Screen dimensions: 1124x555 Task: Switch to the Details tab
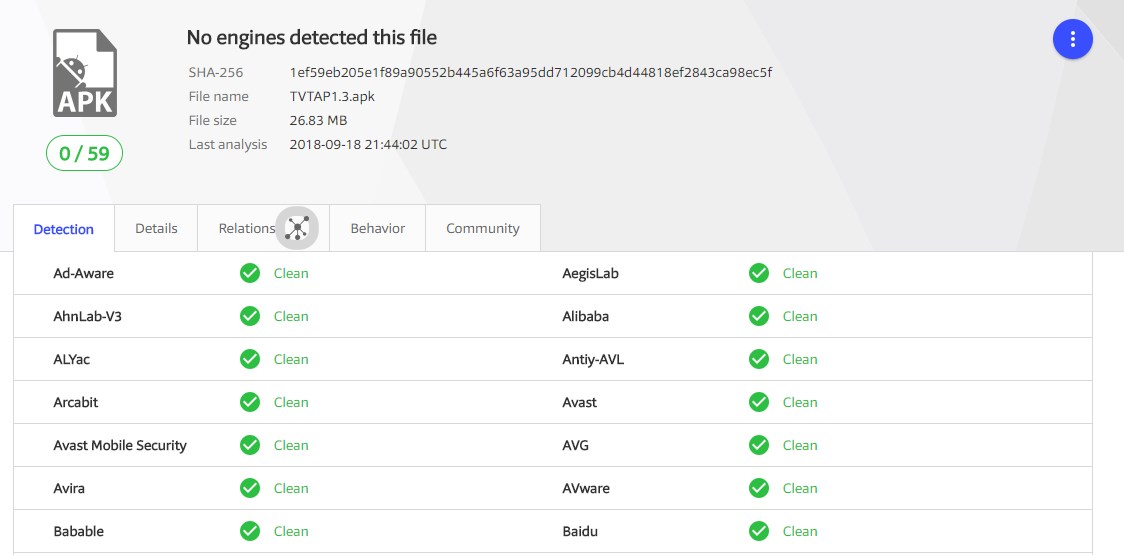pyautogui.click(x=156, y=228)
